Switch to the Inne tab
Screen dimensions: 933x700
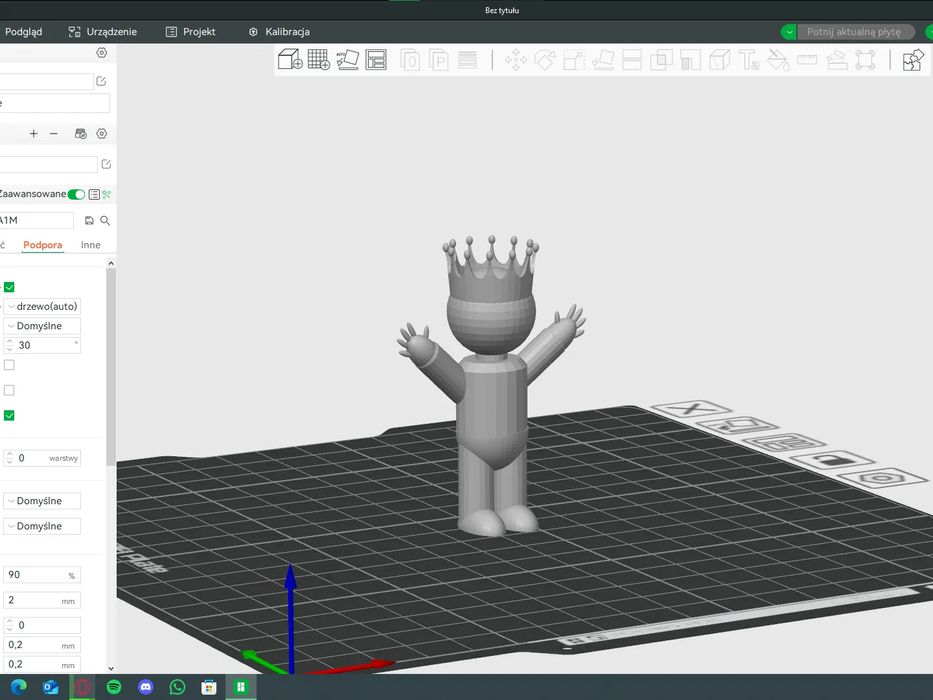[91, 245]
